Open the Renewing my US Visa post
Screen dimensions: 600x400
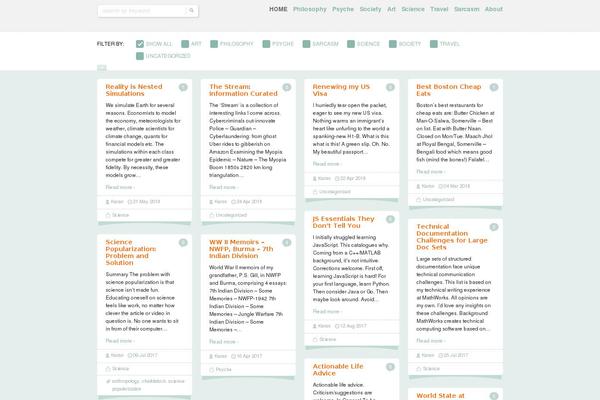341,90
